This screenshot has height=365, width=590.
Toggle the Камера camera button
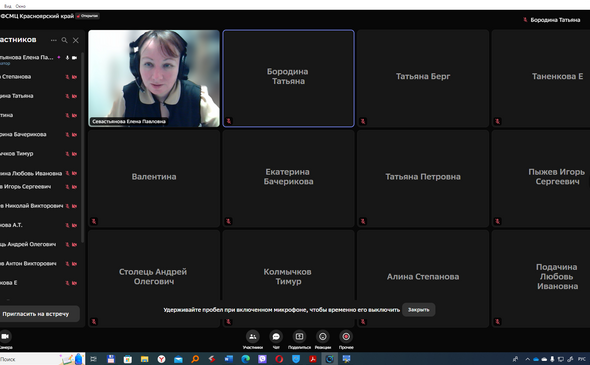(x=5, y=336)
